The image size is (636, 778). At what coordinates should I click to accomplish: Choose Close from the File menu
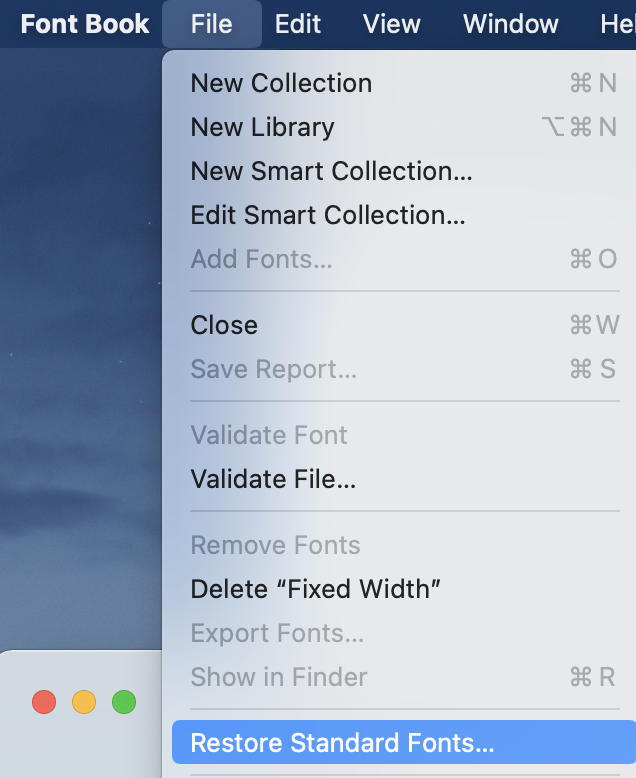(x=224, y=325)
